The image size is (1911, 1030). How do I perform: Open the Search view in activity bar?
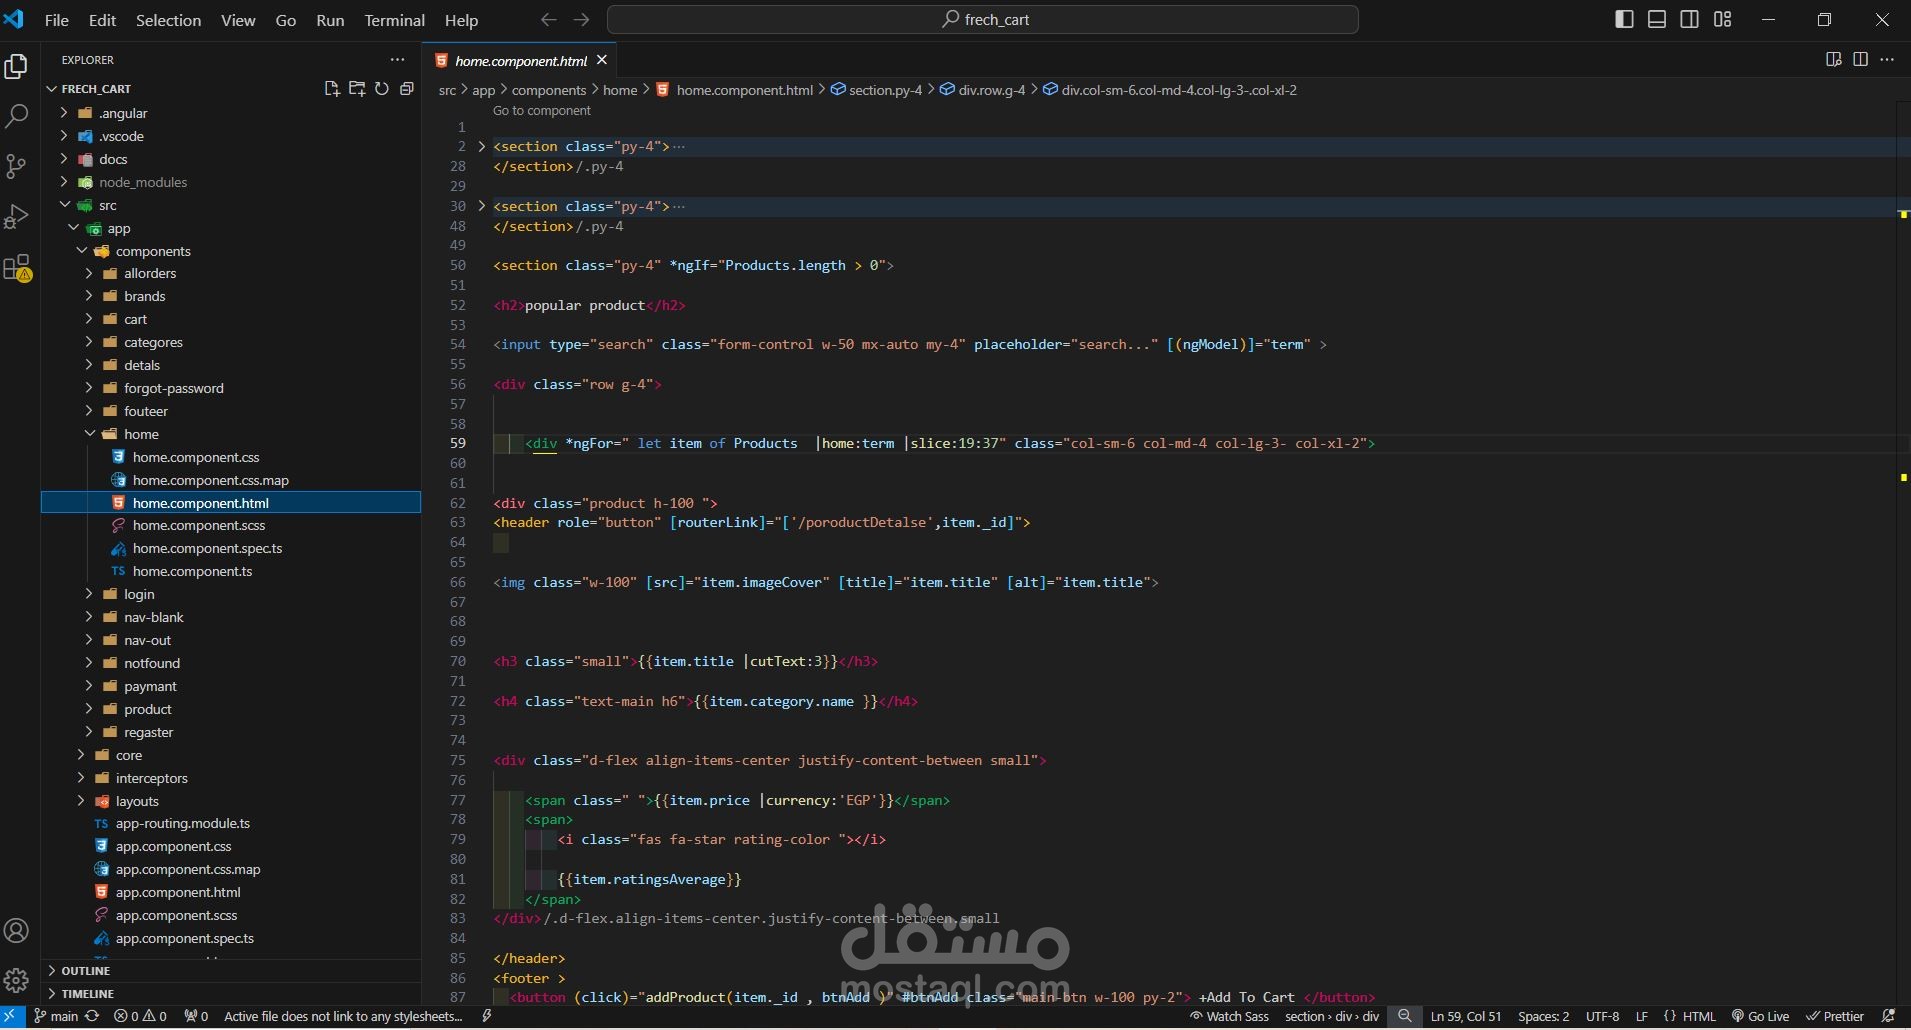click(16, 116)
